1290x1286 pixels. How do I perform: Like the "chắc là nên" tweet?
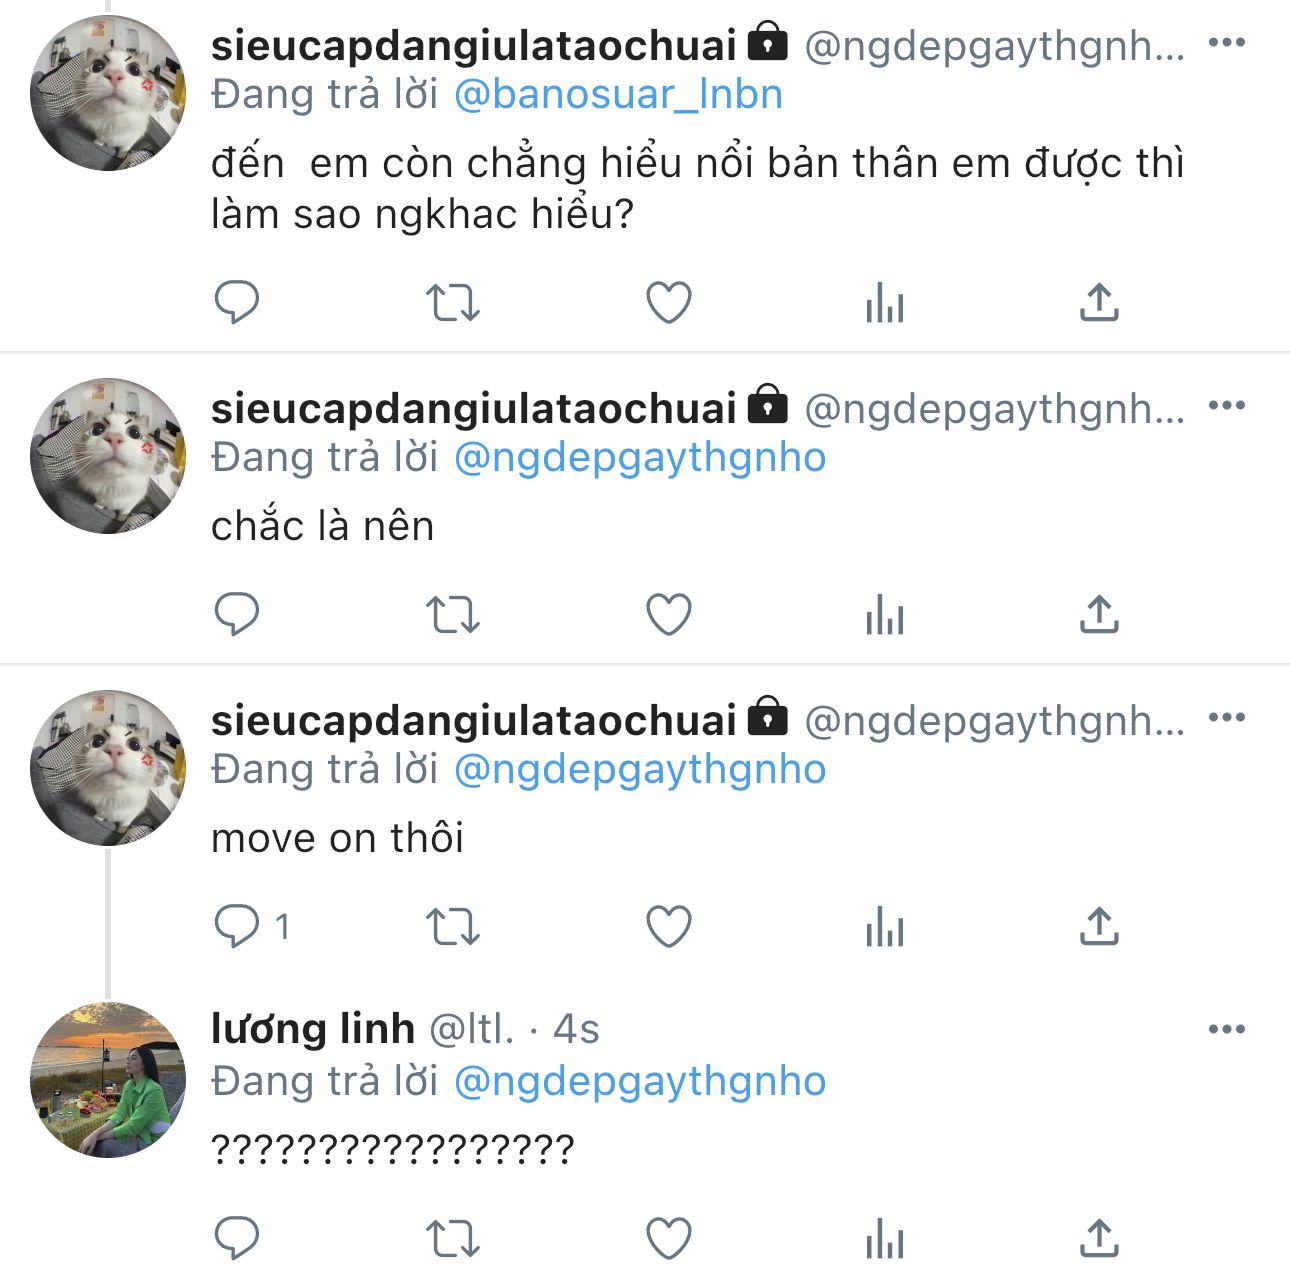coord(669,615)
